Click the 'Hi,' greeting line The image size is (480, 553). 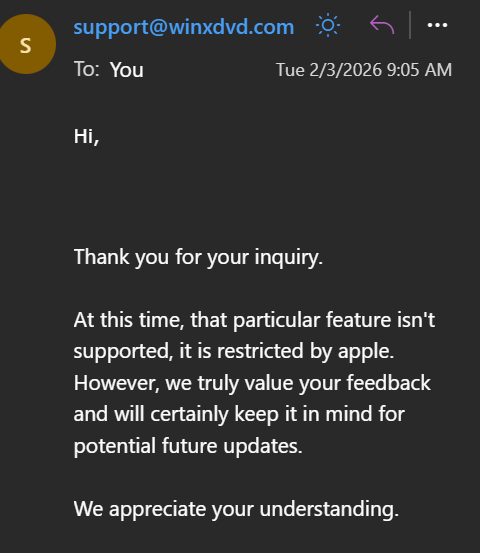(86, 136)
